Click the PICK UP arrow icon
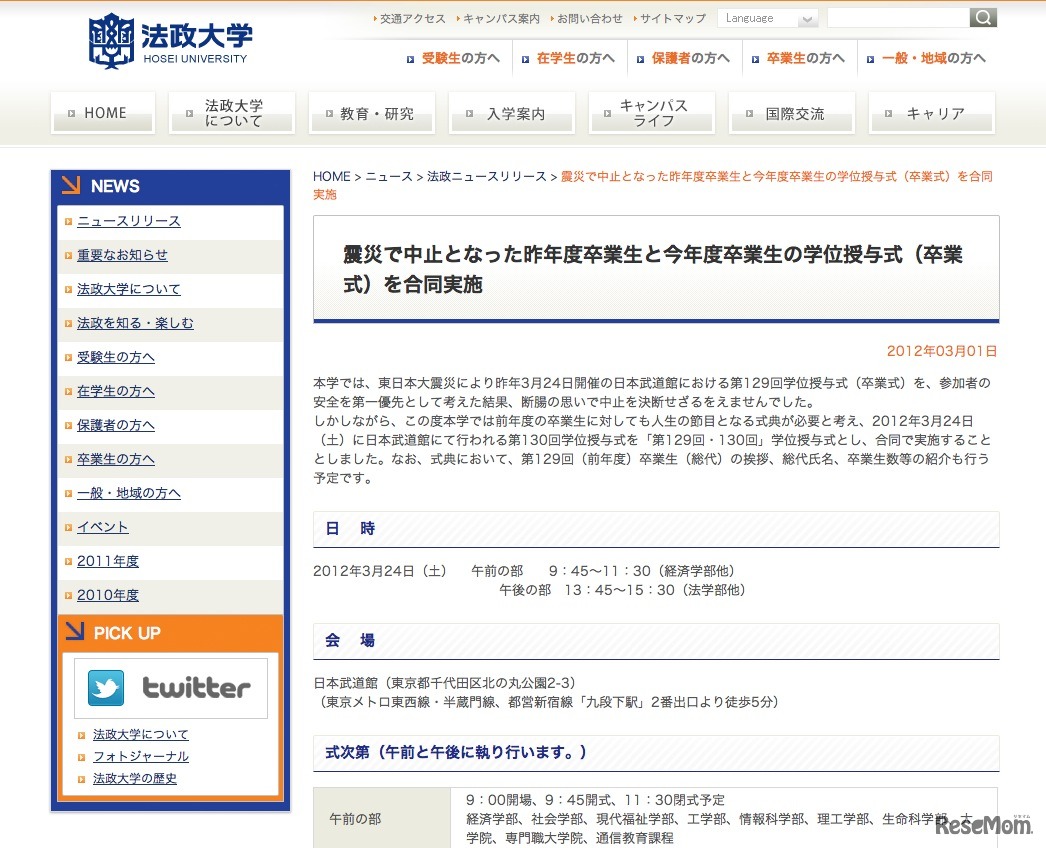The width and height of the screenshot is (1046, 848). (x=74, y=632)
